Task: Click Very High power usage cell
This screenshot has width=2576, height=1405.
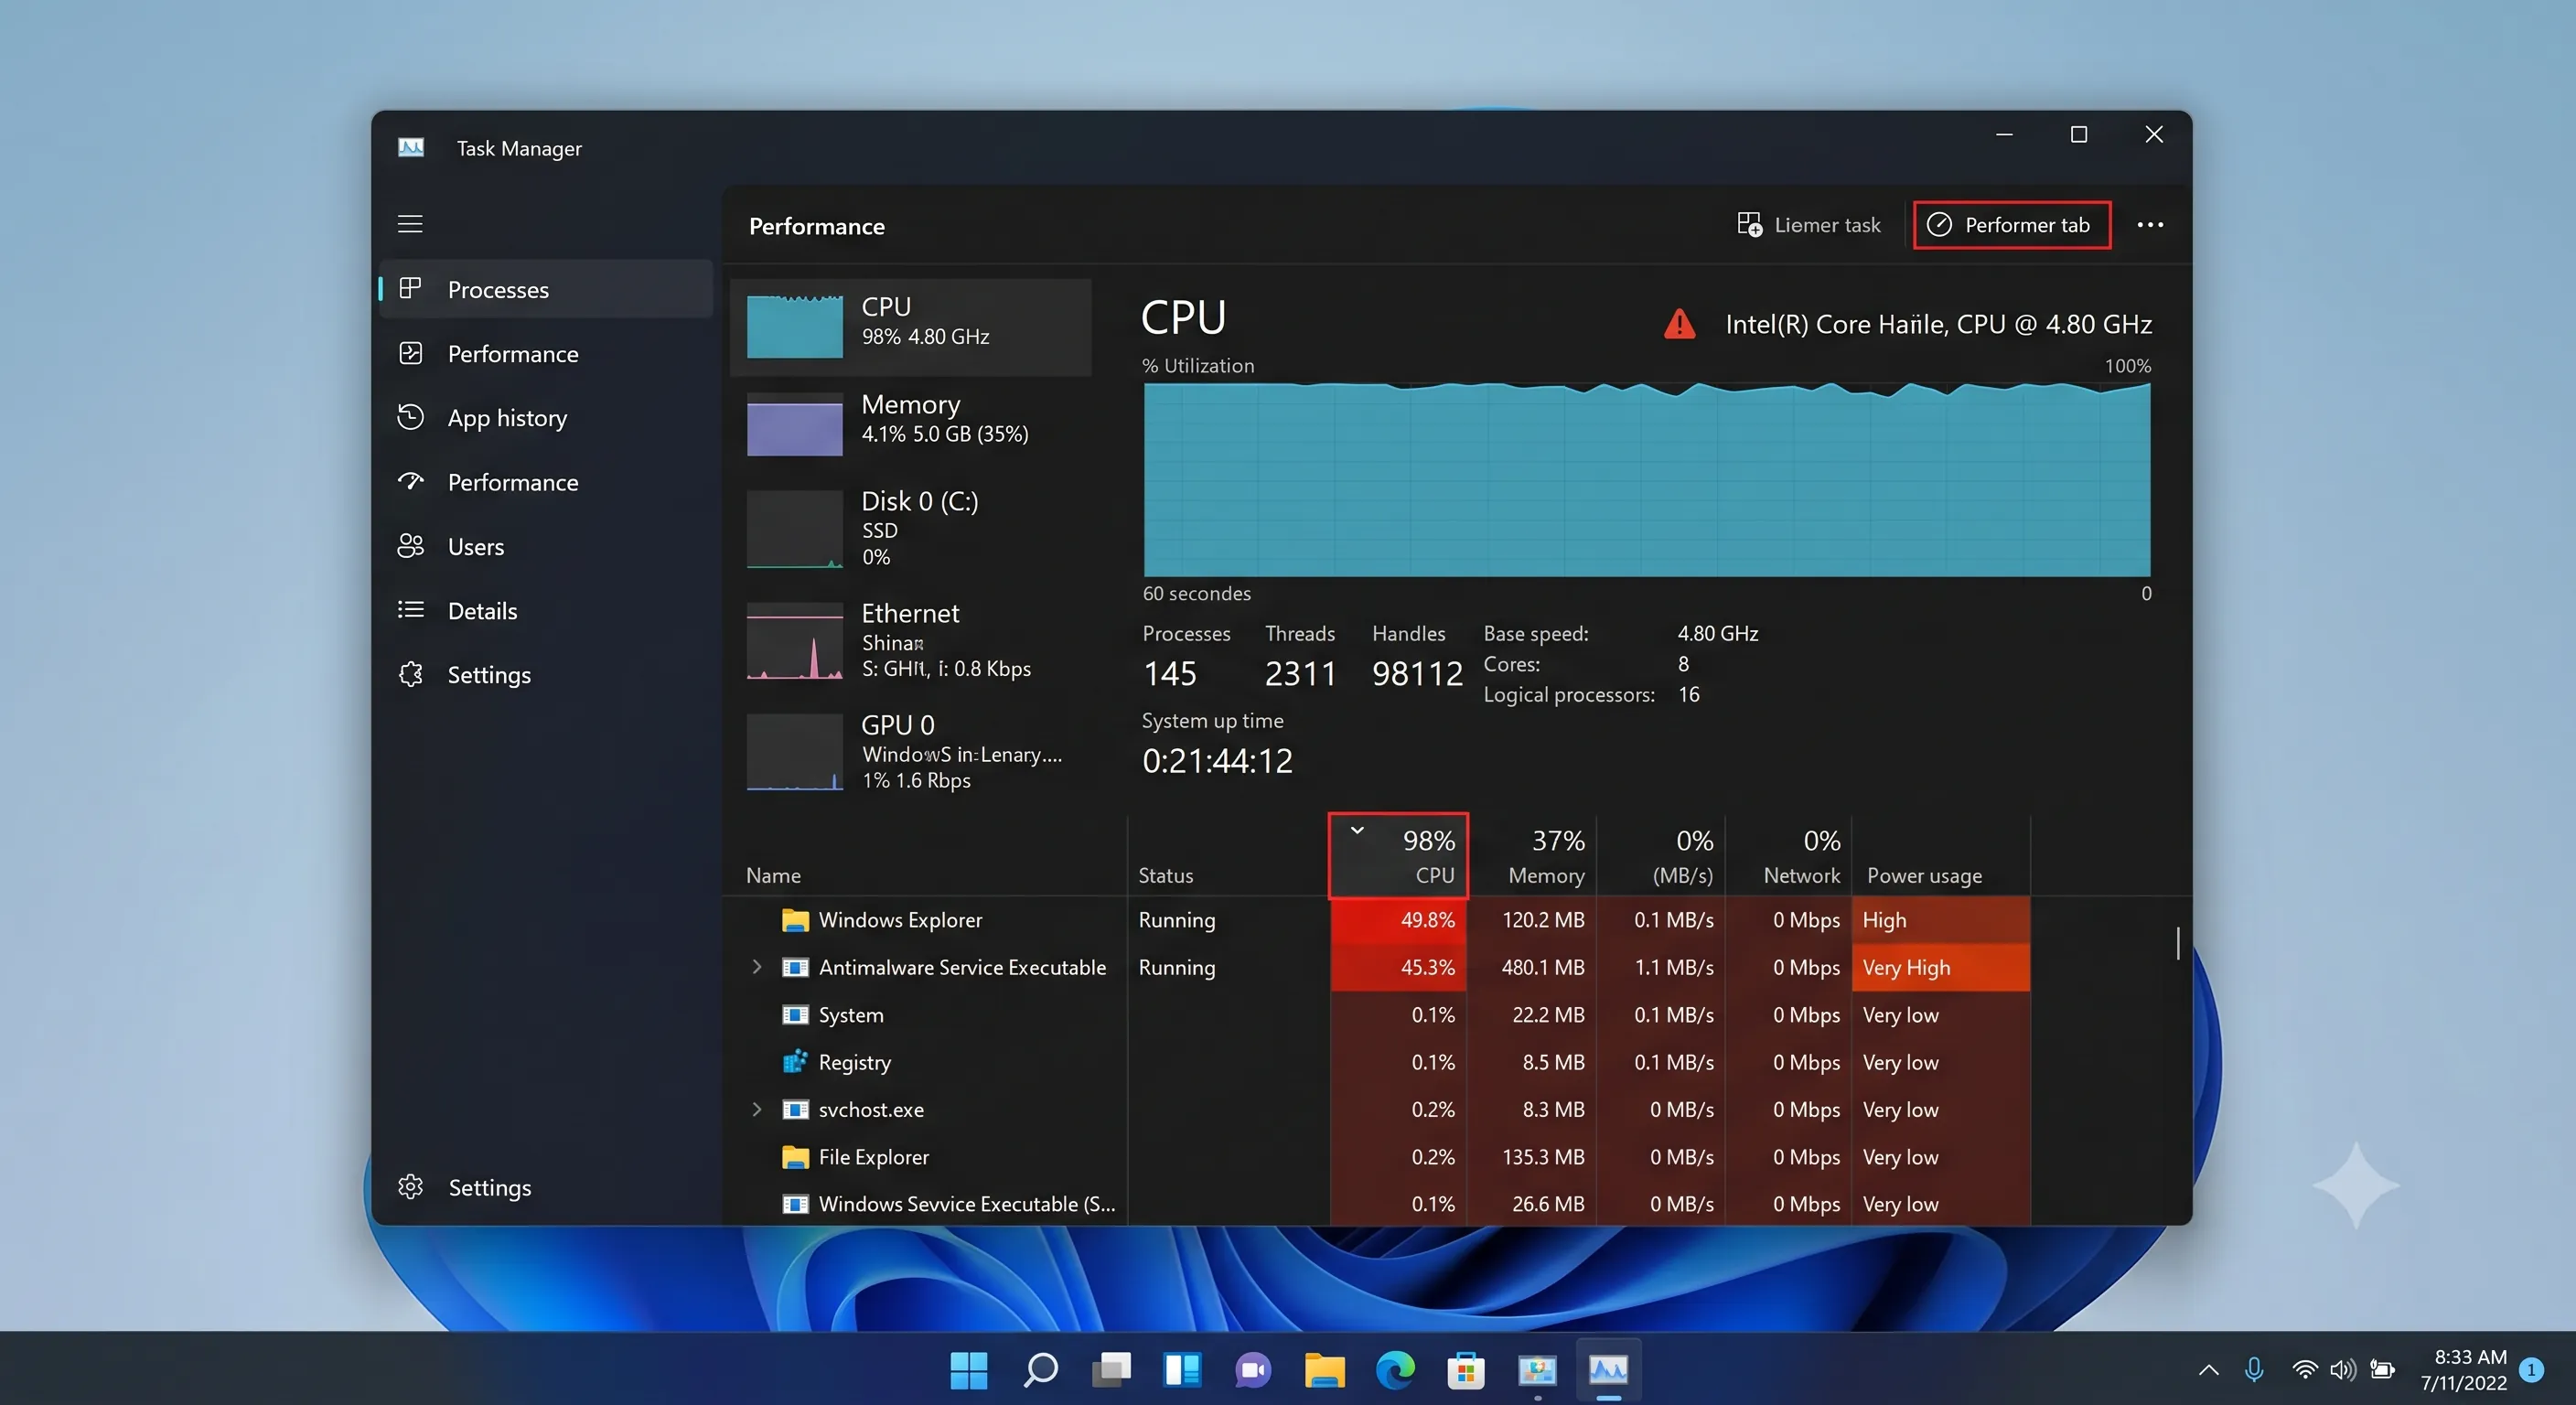Action: (1940, 967)
